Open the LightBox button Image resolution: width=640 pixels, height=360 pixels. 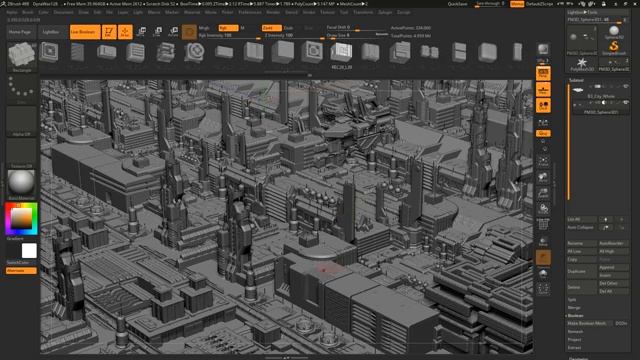pos(51,32)
